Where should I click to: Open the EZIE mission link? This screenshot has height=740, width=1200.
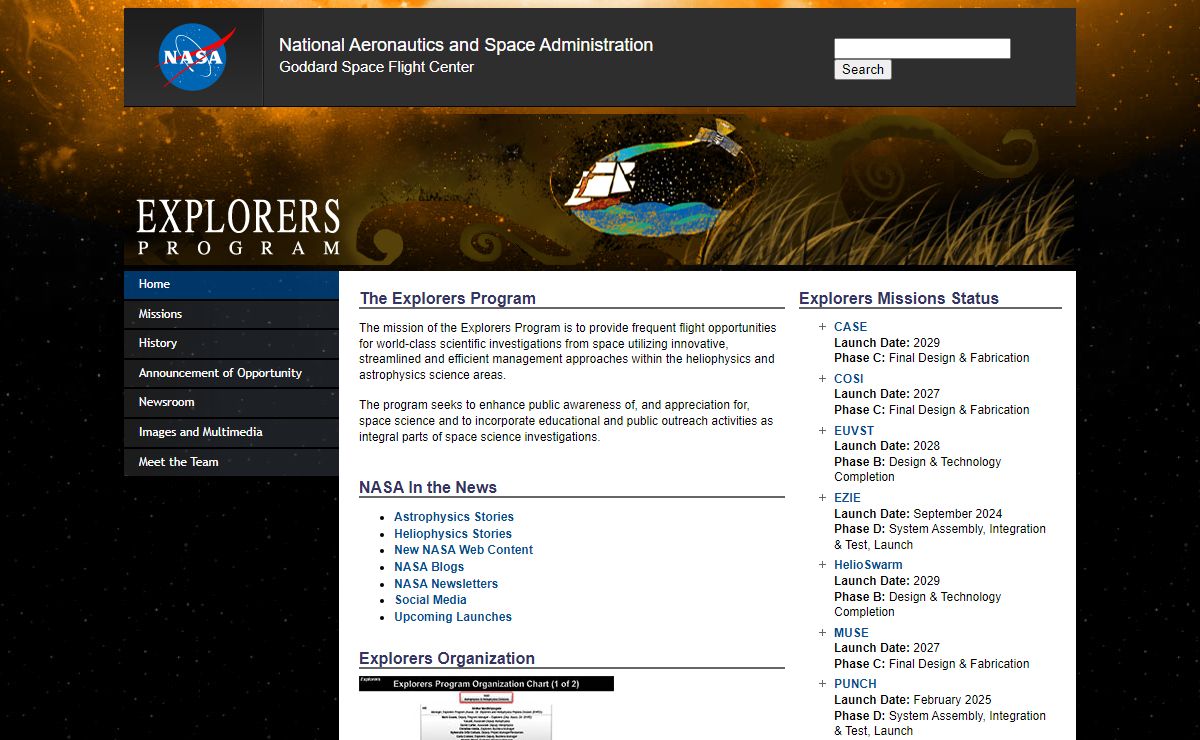(x=847, y=498)
